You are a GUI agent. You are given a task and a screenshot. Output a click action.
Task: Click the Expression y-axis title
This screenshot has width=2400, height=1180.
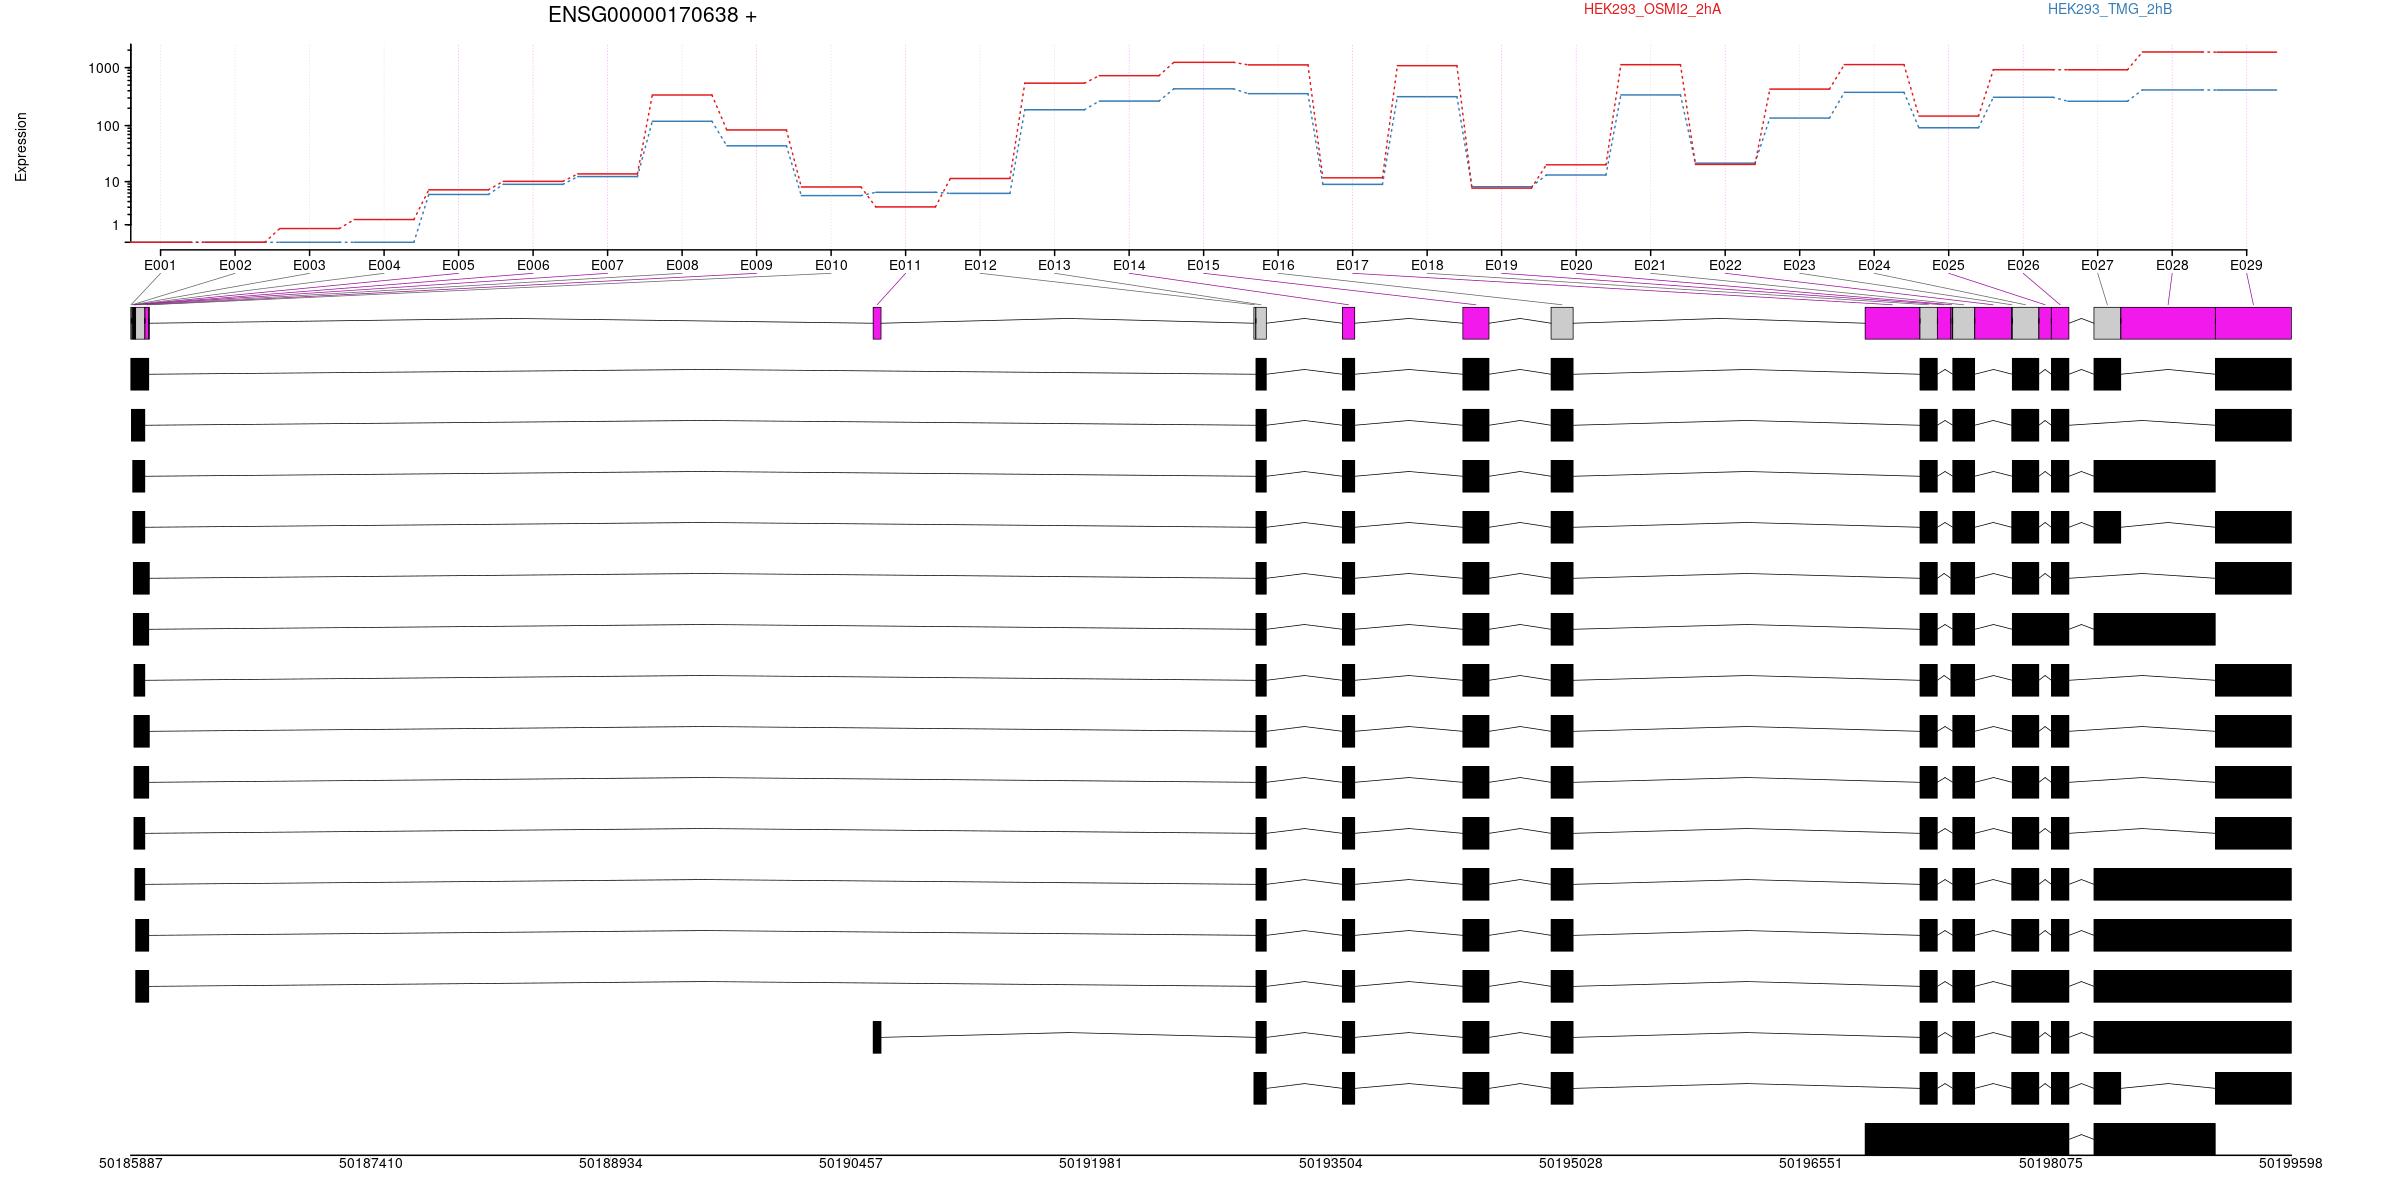[21, 146]
